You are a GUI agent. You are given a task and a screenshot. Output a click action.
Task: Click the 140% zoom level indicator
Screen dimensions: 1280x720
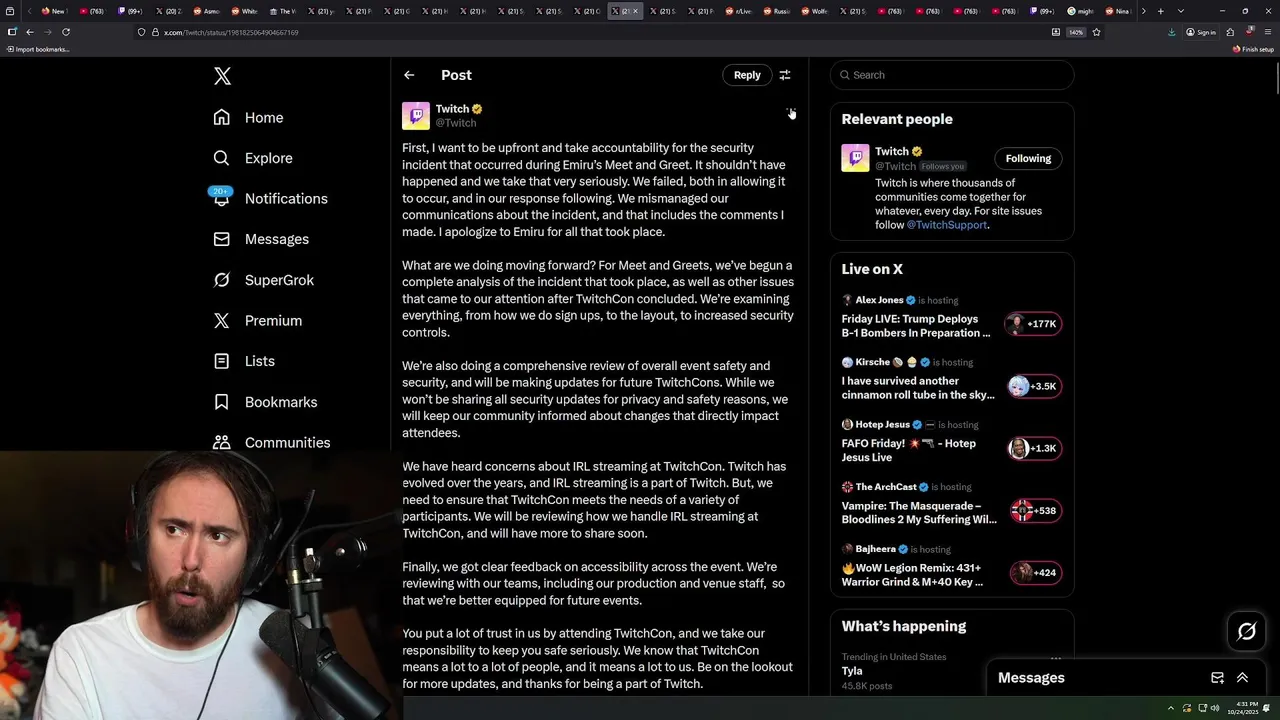1076,32
